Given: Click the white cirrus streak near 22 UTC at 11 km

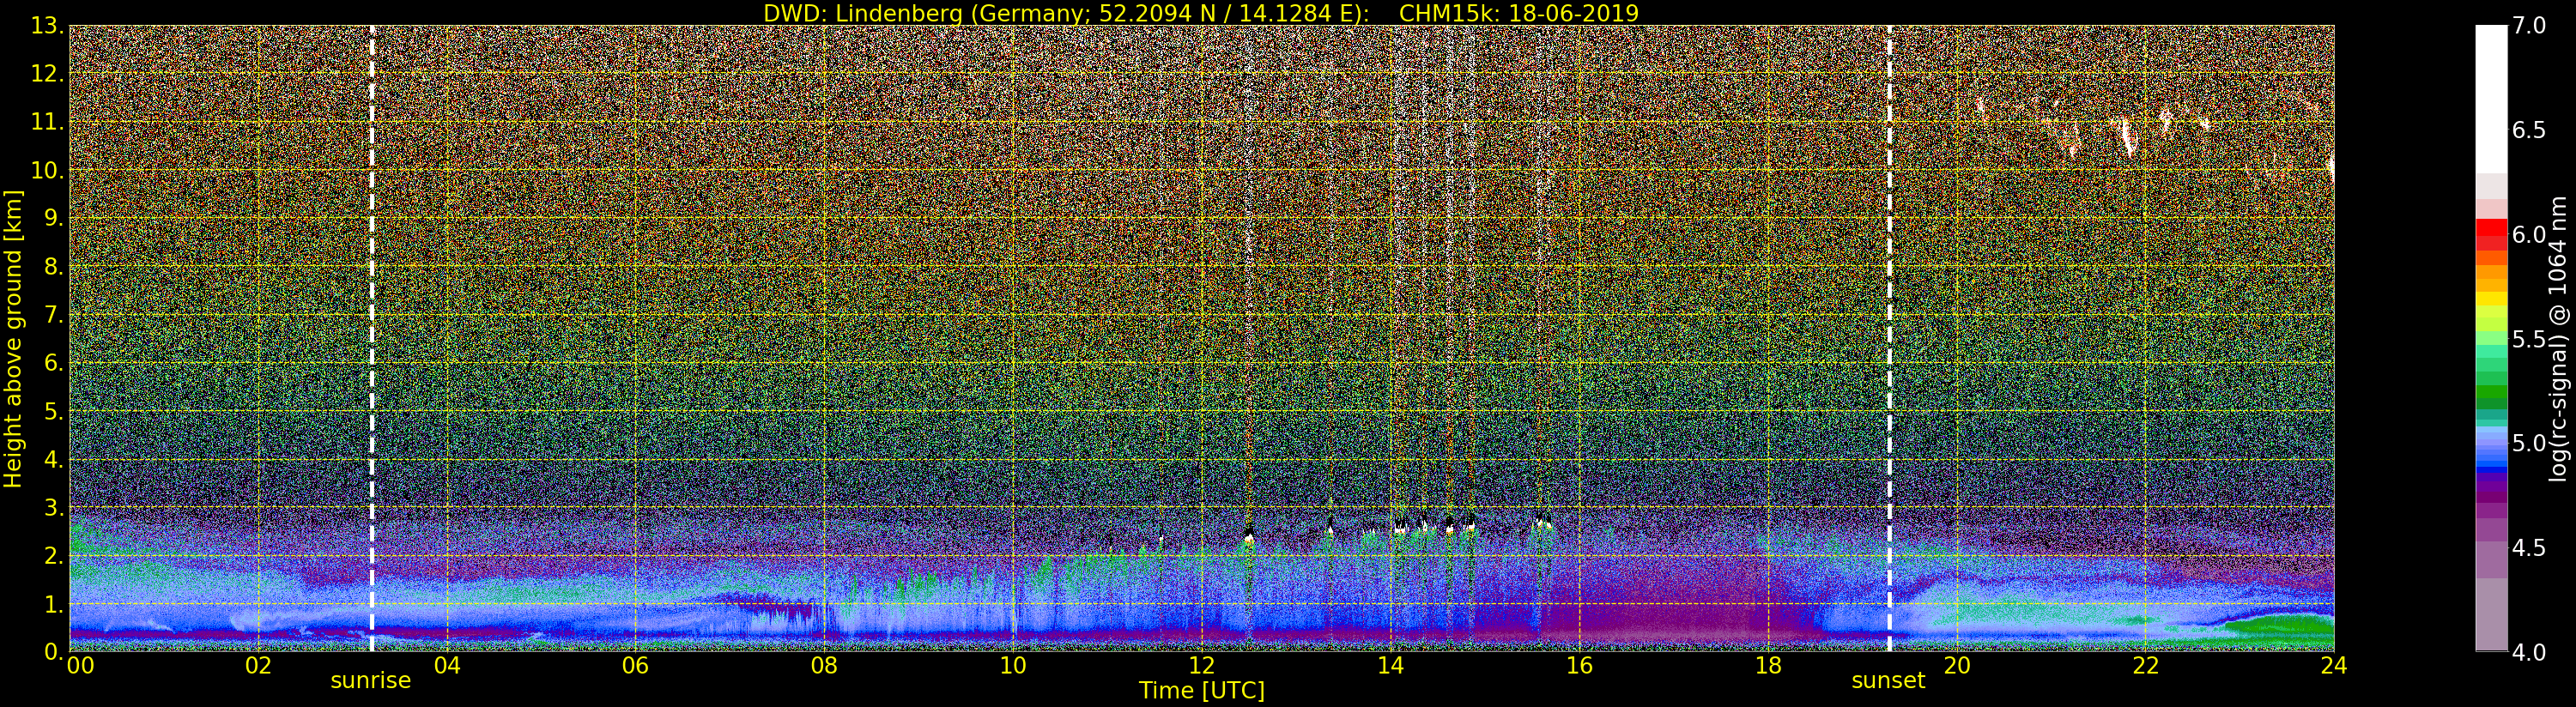Looking at the screenshot, I should coord(2127,136).
